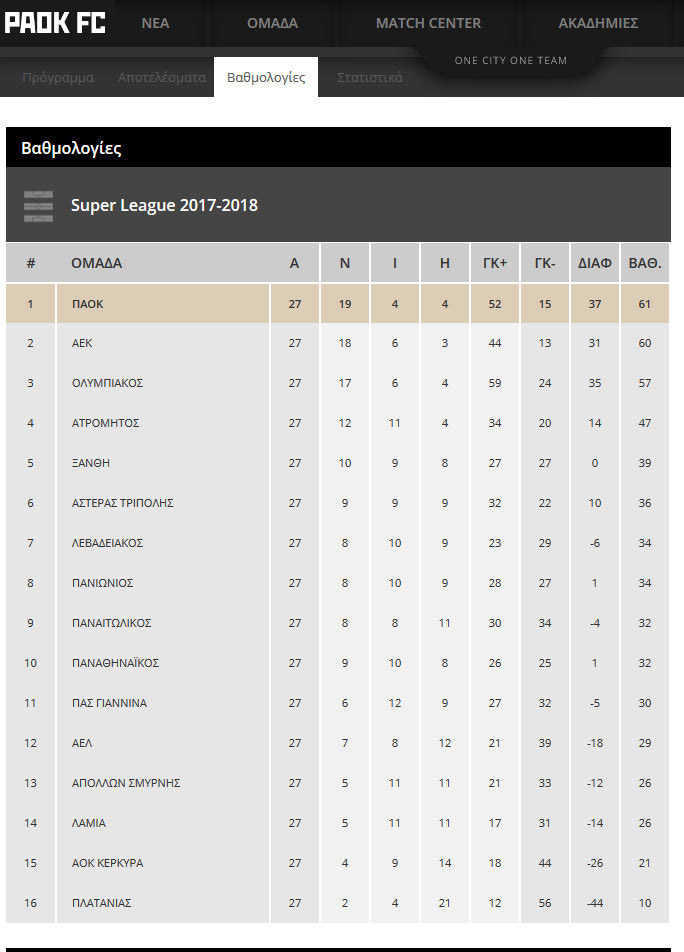
Task: Open the ΑΚΑΔΗΜΙΕΣ menu
Action: (598, 23)
